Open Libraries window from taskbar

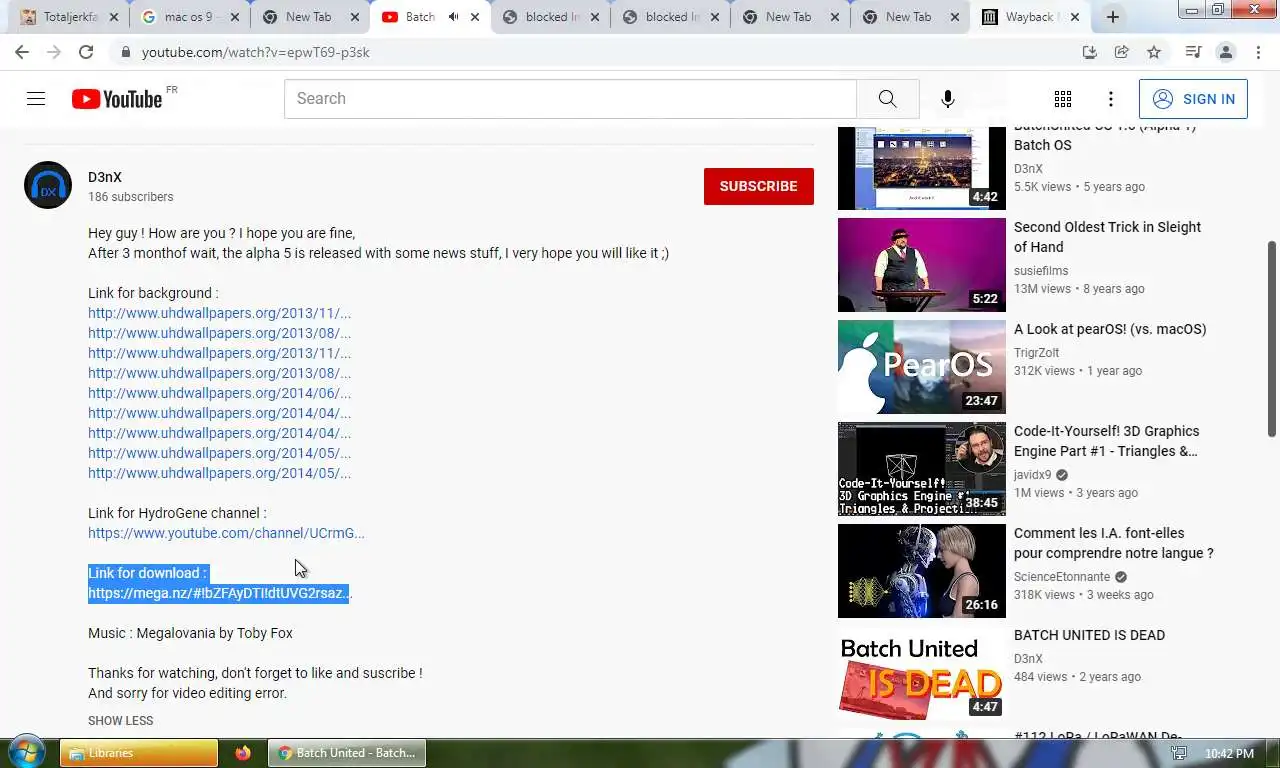pos(139,753)
